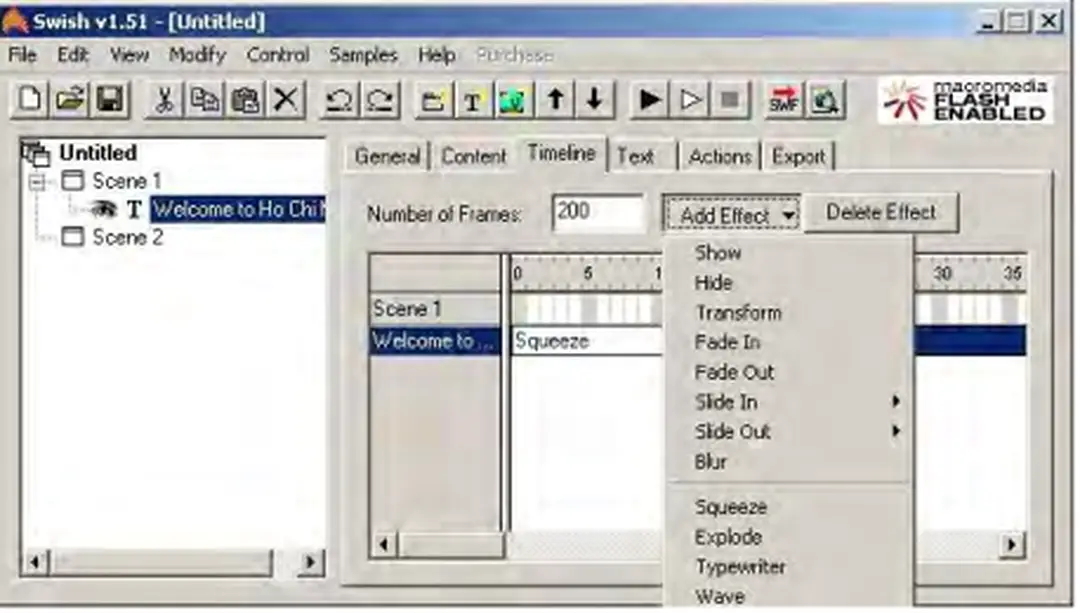The width and height of the screenshot is (1080, 613).
Task: Switch to the Export tab
Action: coord(798,157)
